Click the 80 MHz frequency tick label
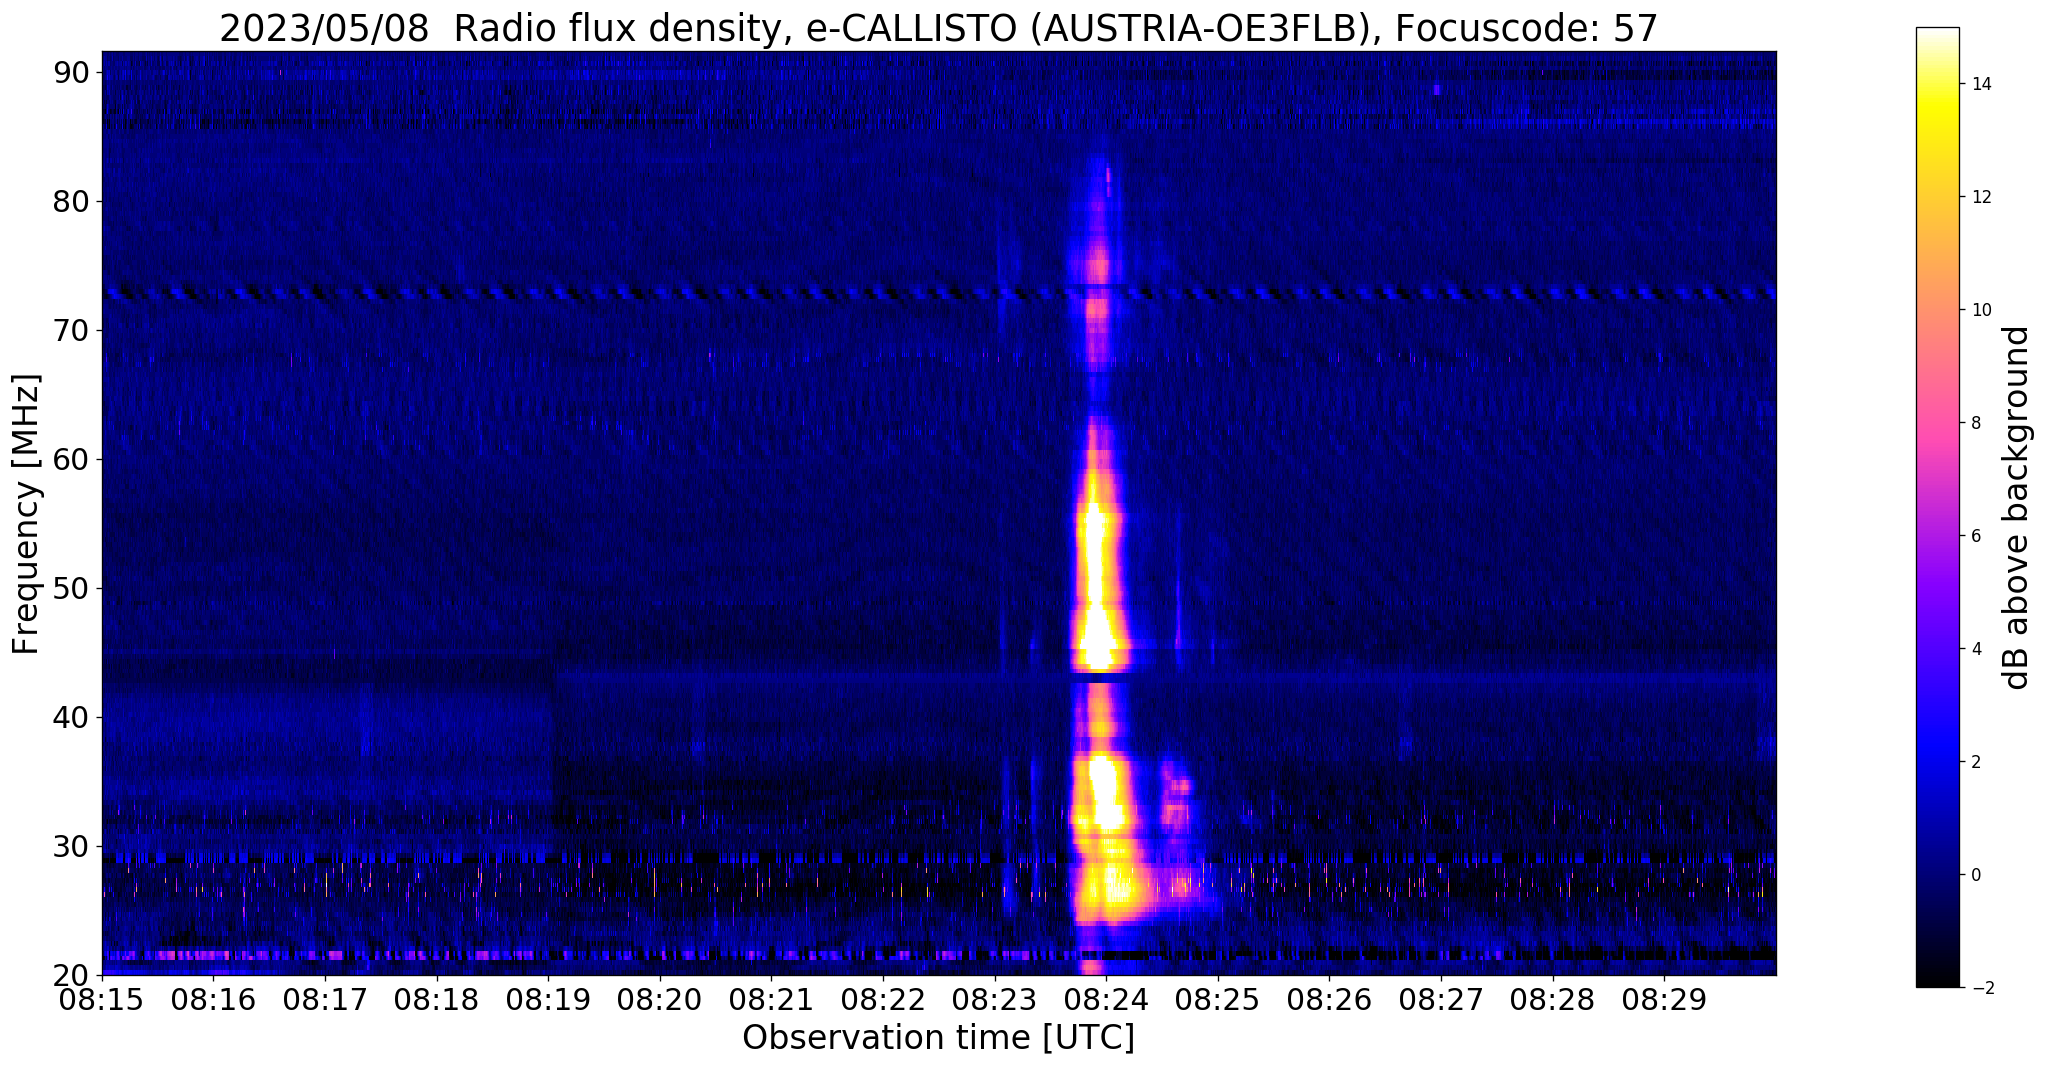The image size is (2047, 1067). (x=71, y=202)
